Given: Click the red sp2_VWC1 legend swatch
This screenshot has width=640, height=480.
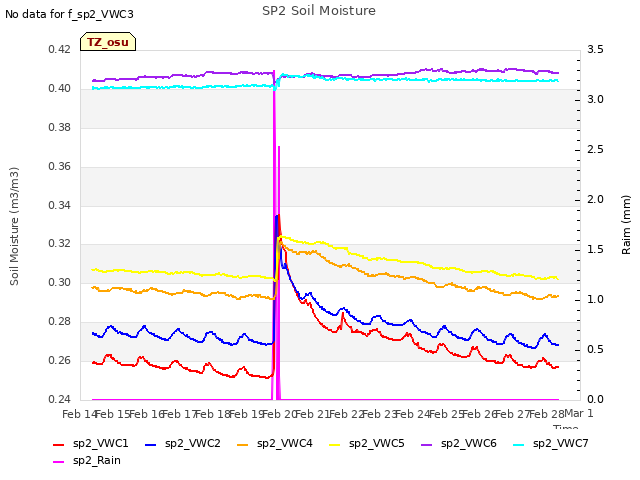Looking at the screenshot, I should click(x=59, y=444).
